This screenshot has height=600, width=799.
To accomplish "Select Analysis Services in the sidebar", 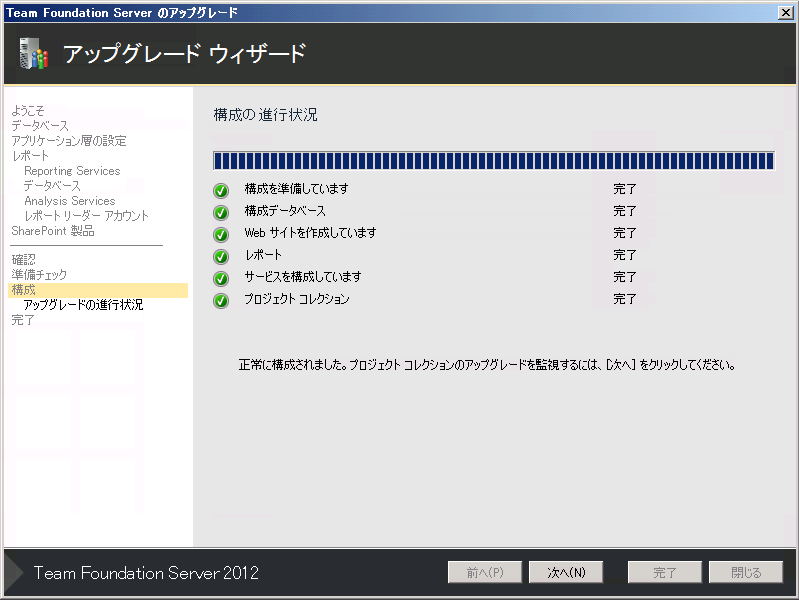I will point(69,201).
